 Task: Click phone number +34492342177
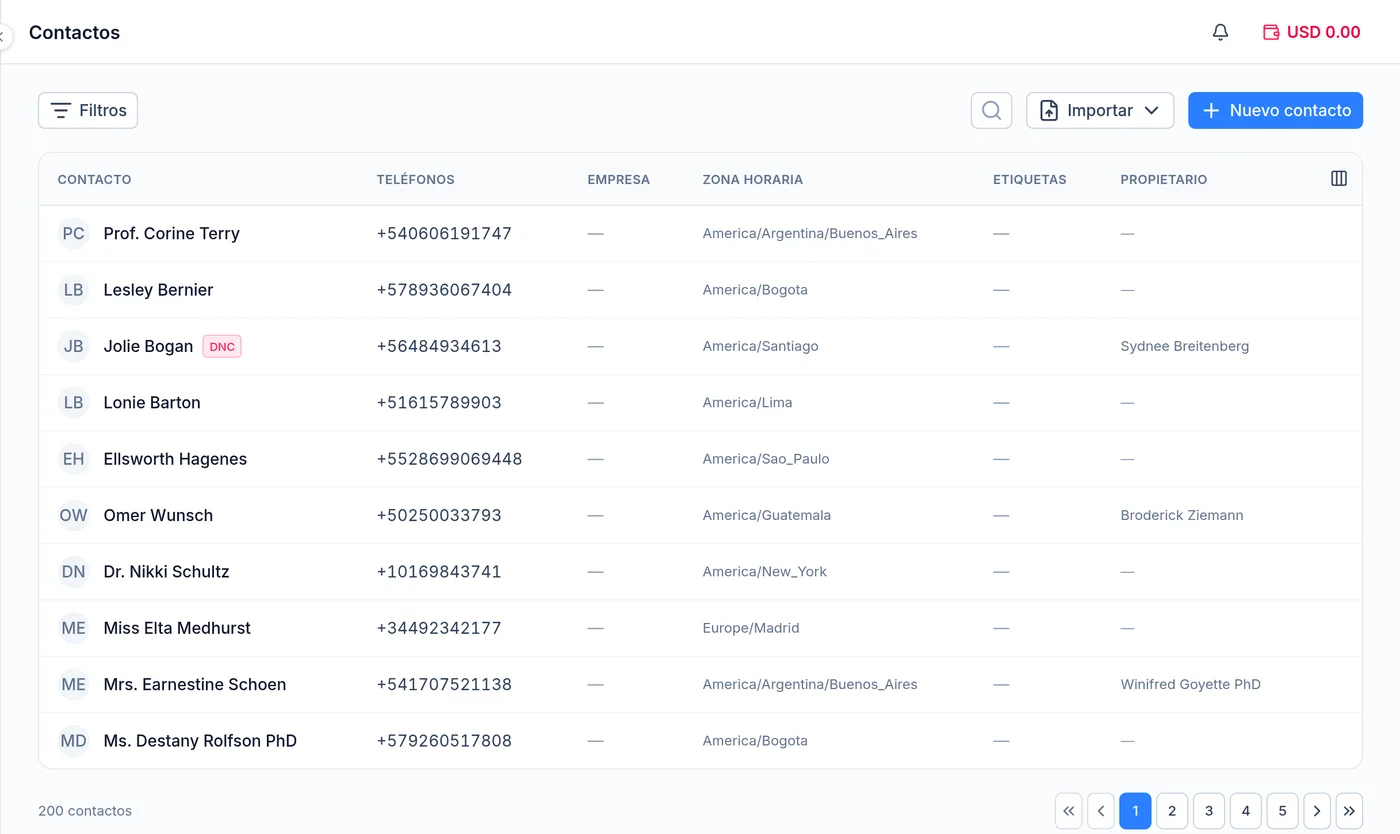pyautogui.click(x=439, y=628)
